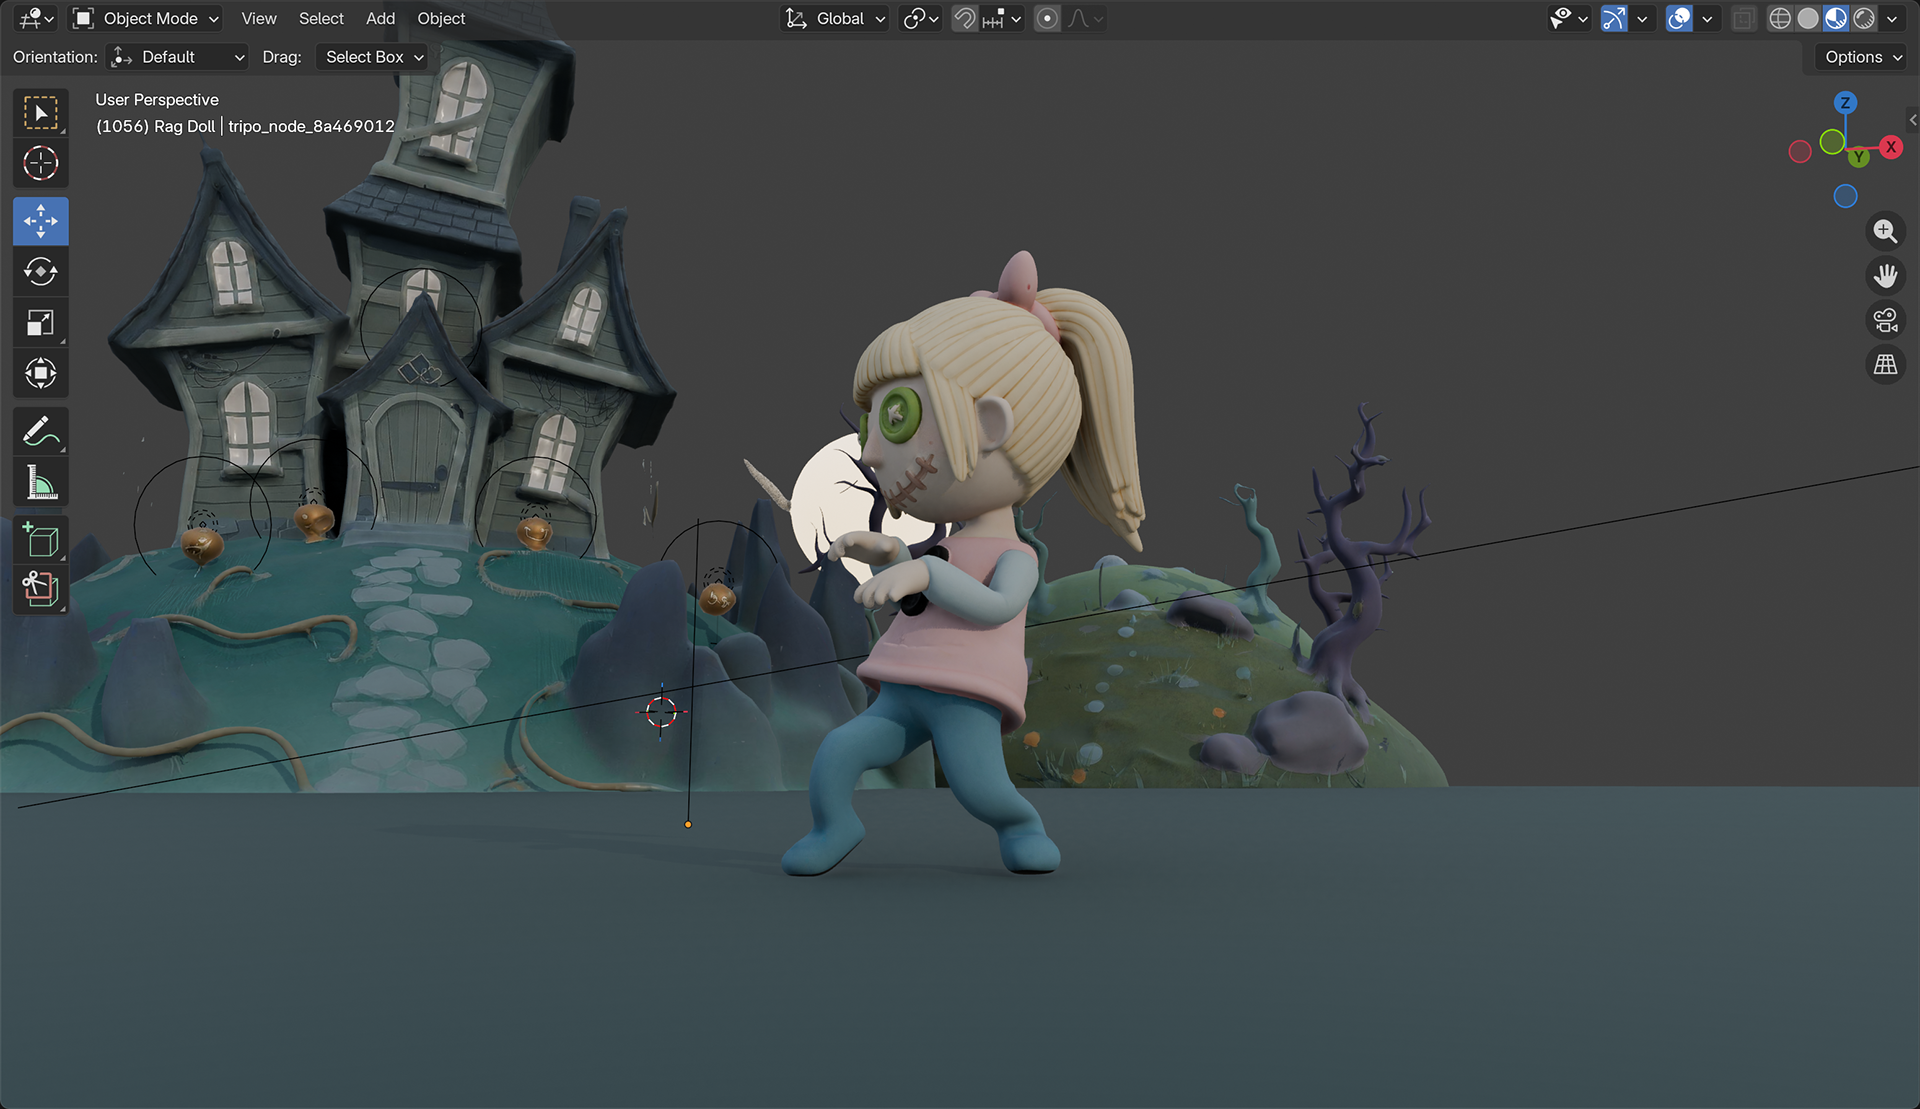The image size is (1920, 1109).
Task: Toggle show overlays button
Action: 1679,18
